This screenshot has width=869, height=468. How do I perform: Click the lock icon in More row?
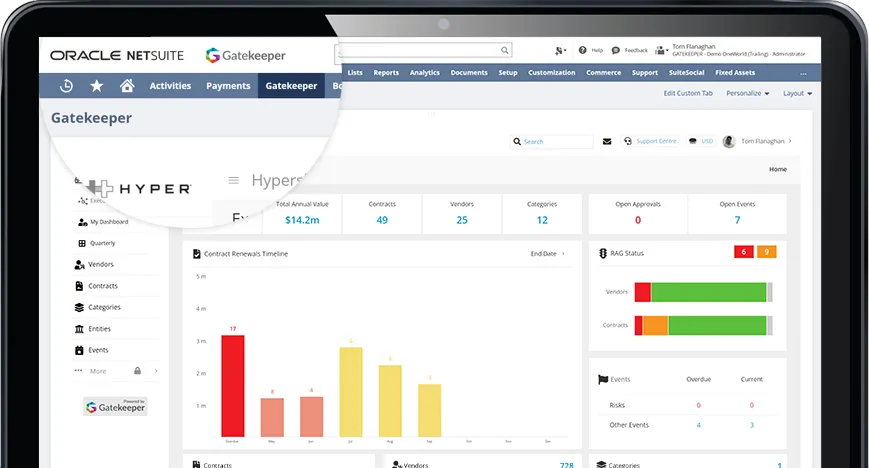click(137, 370)
